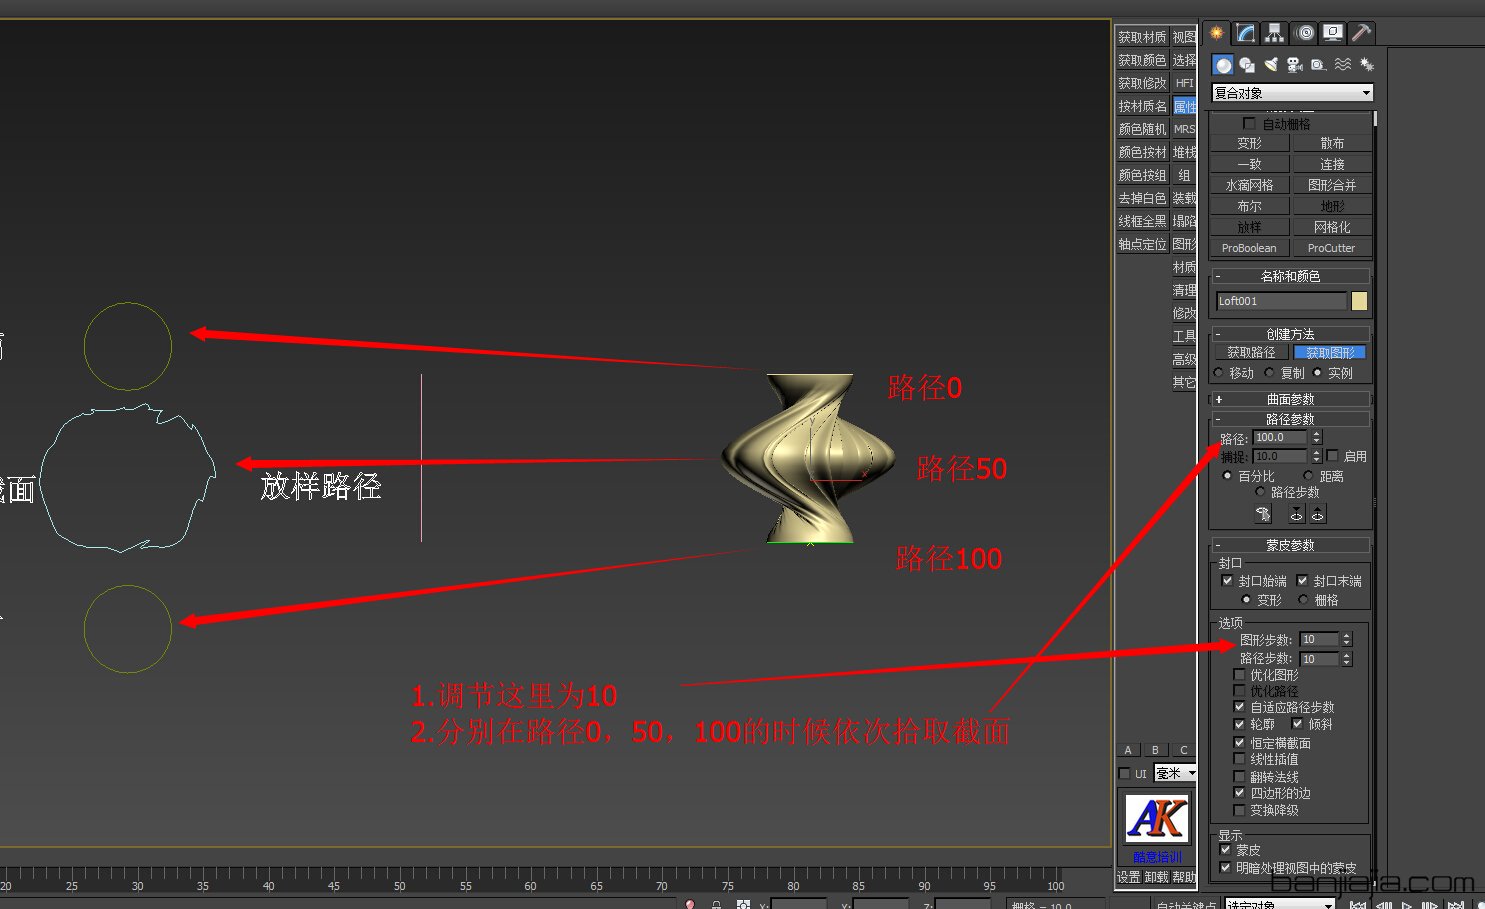This screenshot has height=909, width=1485.
Task: Switch to the Modify panel icon
Action: [x=1246, y=32]
